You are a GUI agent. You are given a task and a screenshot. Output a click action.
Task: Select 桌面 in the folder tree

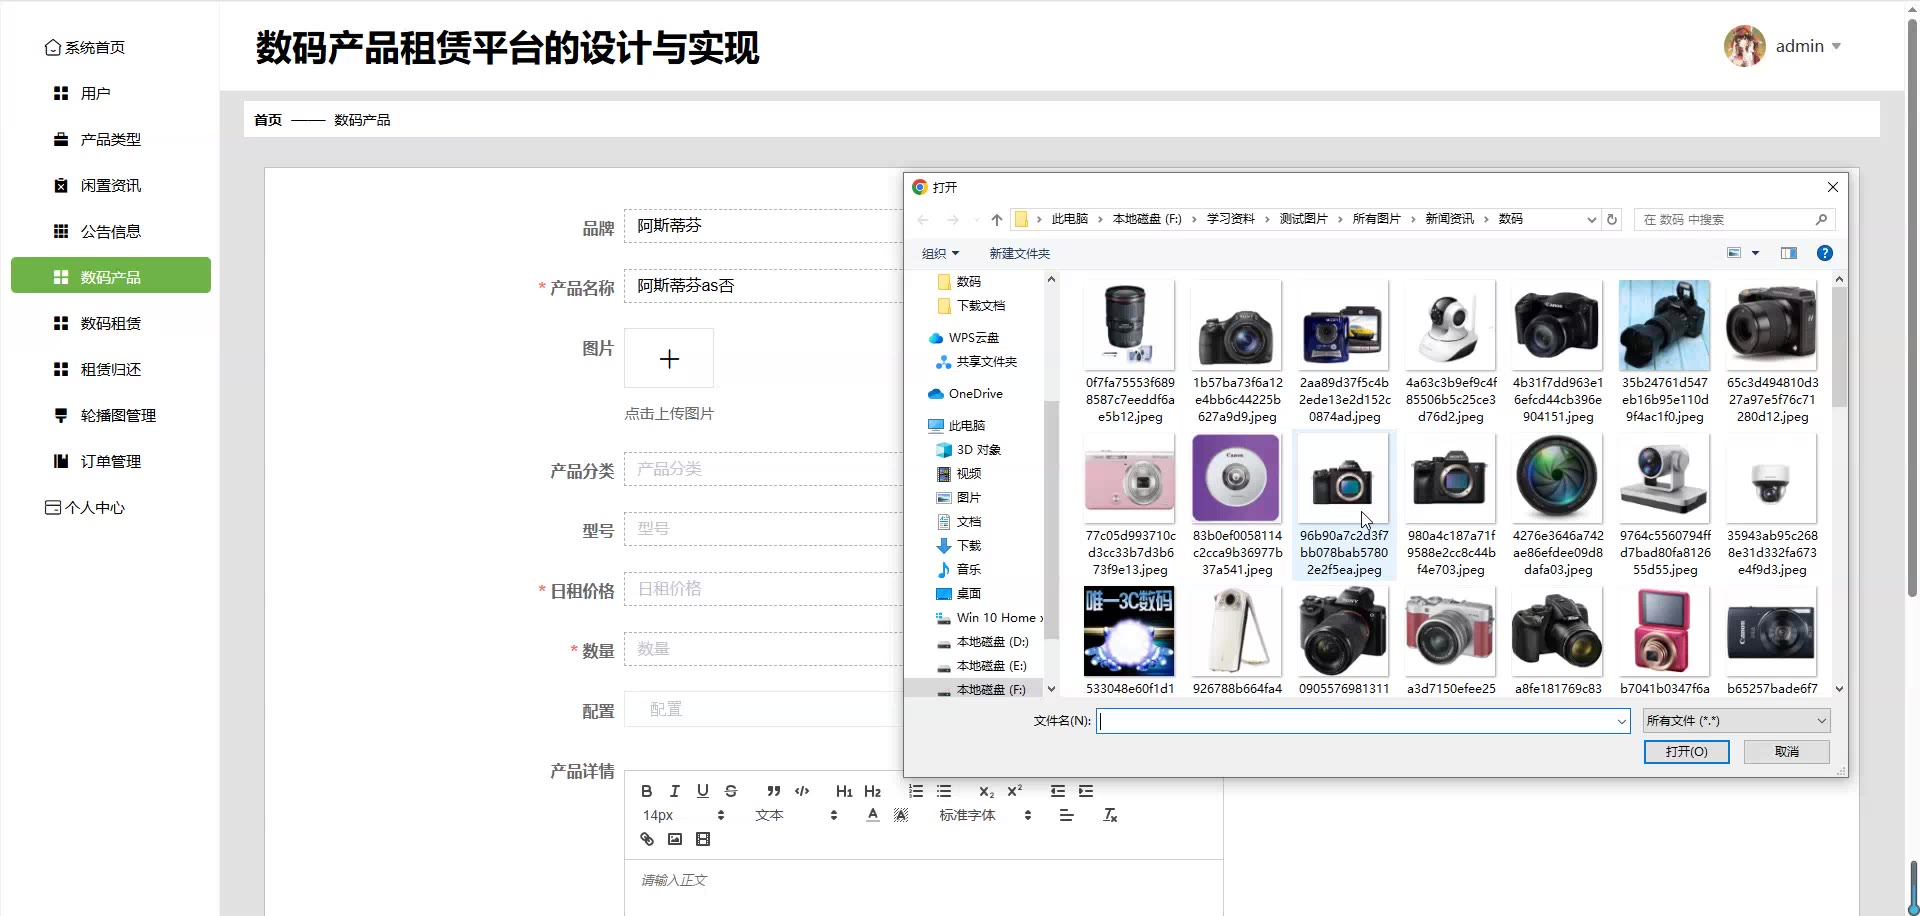968,594
